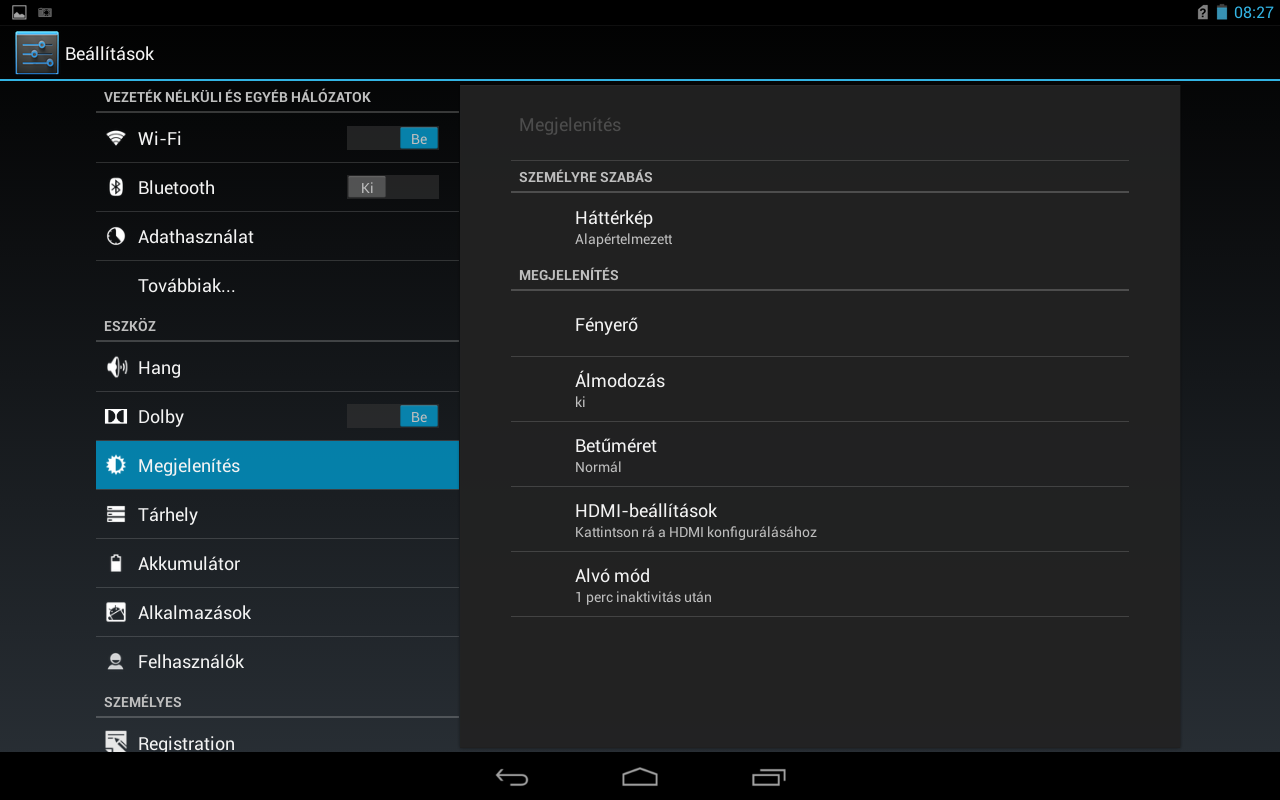Open the Registration settings entry
Image resolution: width=1280 pixels, height=800 pixels.
186,742
